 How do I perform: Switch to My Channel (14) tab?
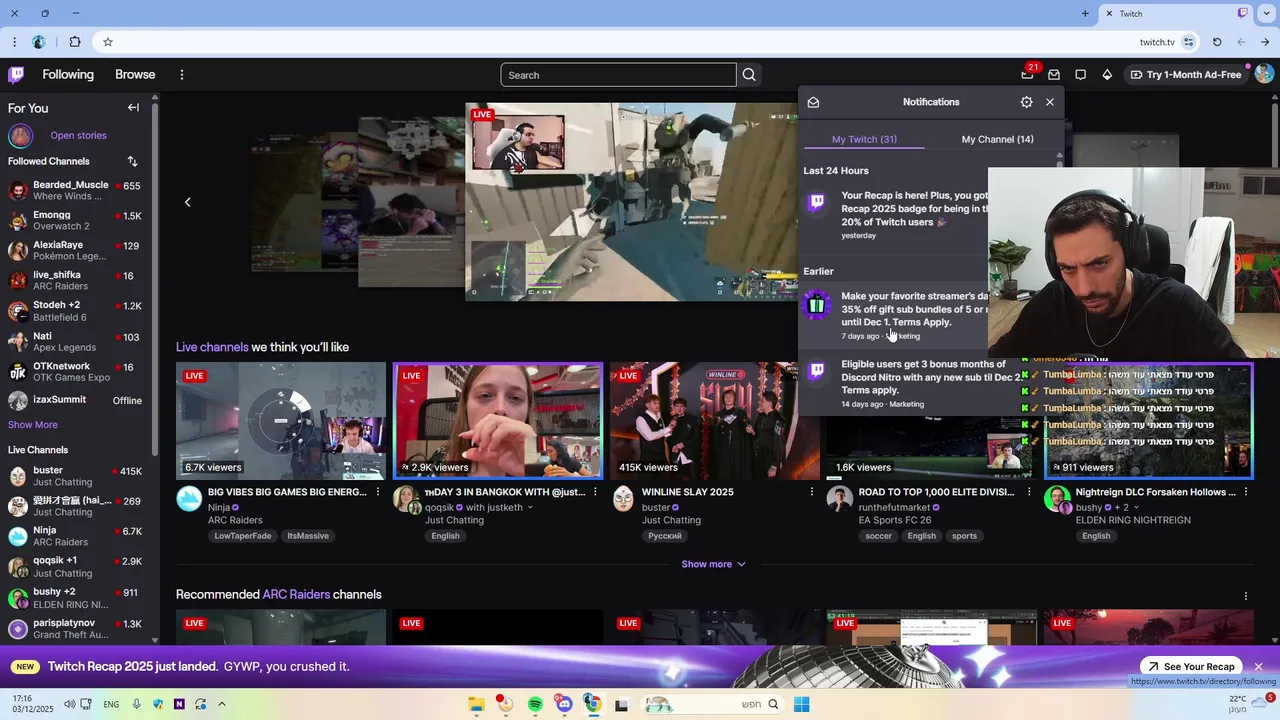(997, 139)
